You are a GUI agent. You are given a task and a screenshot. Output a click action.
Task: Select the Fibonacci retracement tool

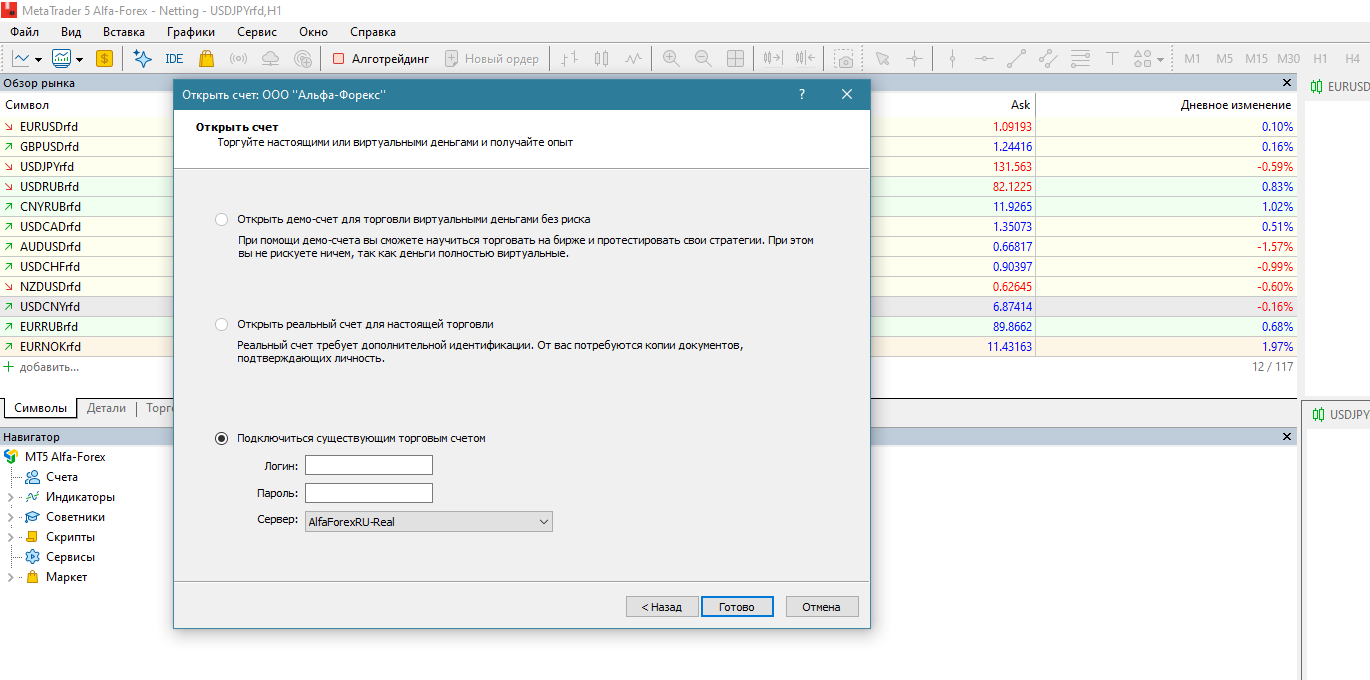coord(1080,59)
